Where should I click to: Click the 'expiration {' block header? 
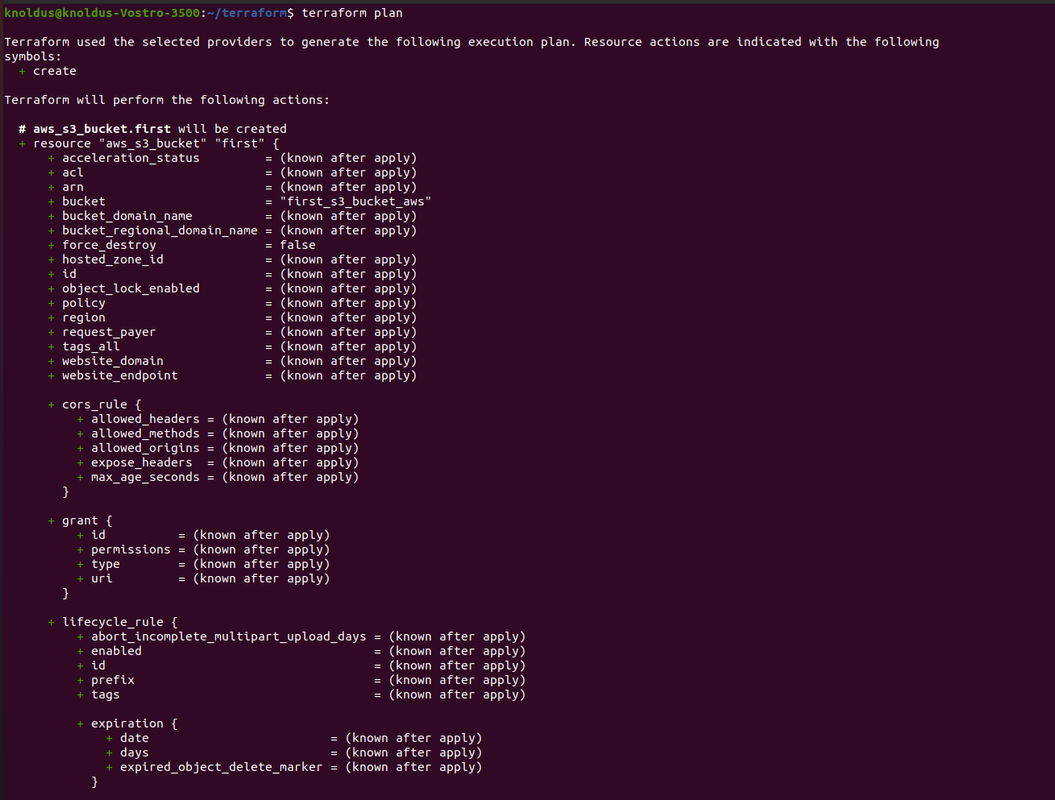[x=135, y=724]
